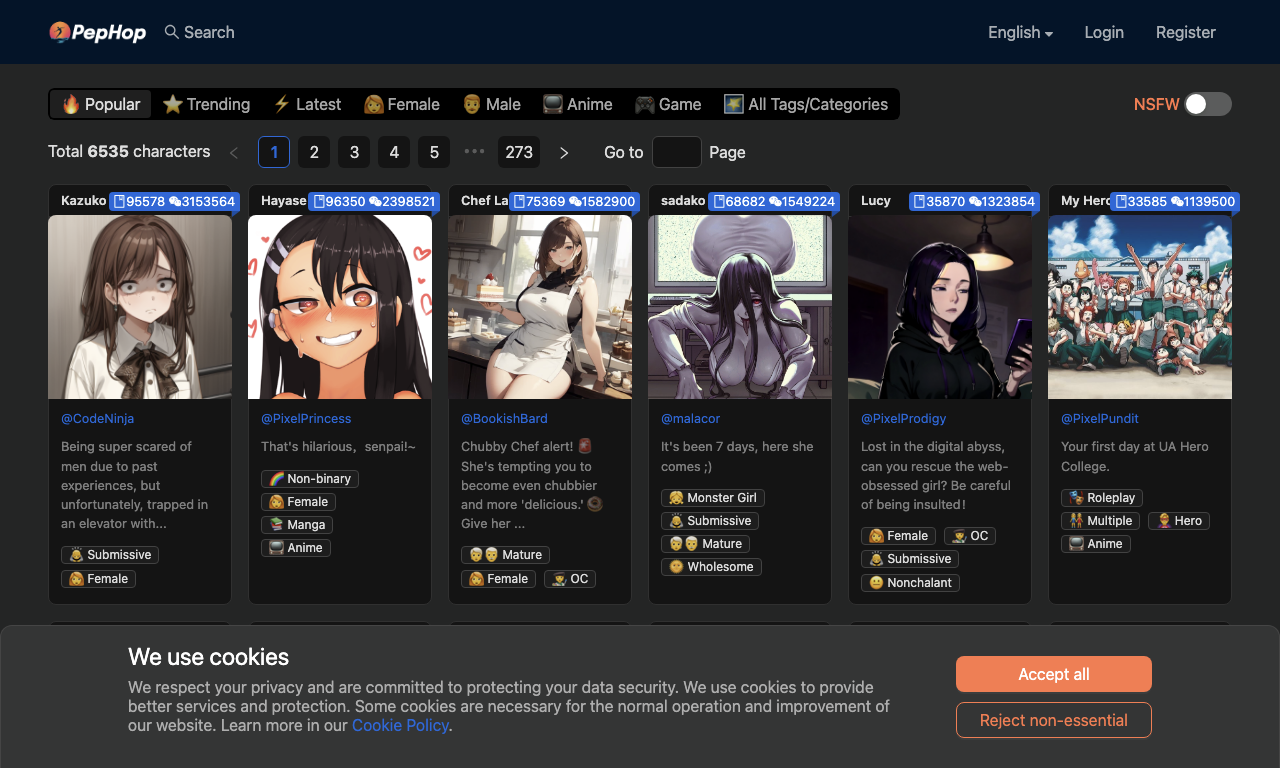Image resolution: width=1280 pixels, height=768 pixels.
Task: Open the Cookie Policy link
Action: (400, 725)
